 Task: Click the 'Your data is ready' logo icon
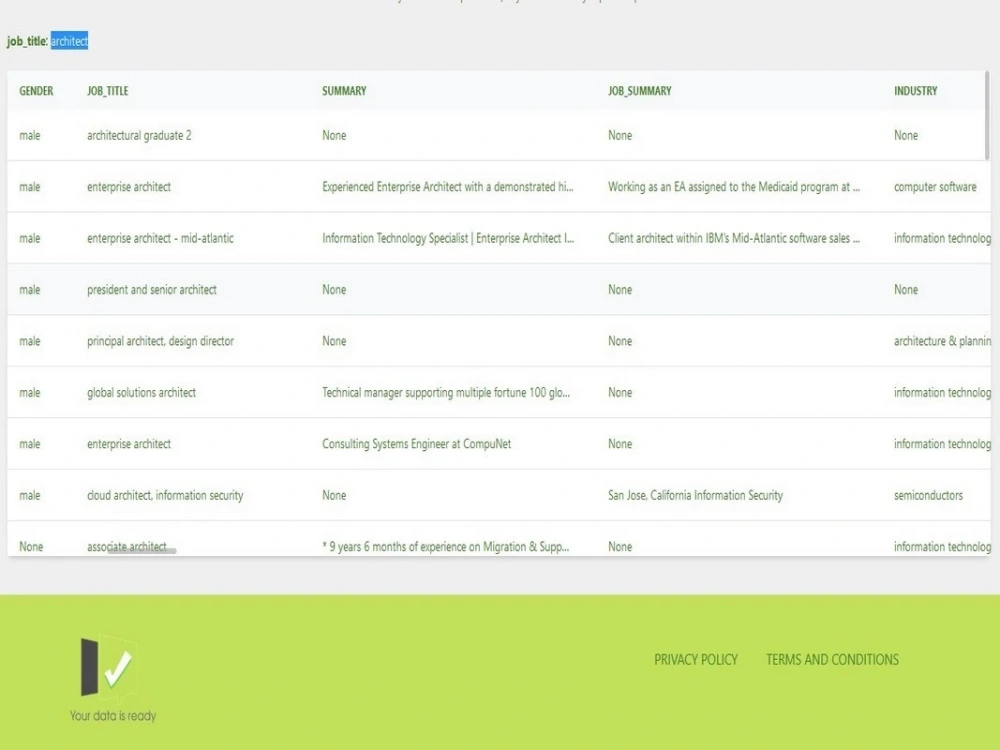point(108,666)
